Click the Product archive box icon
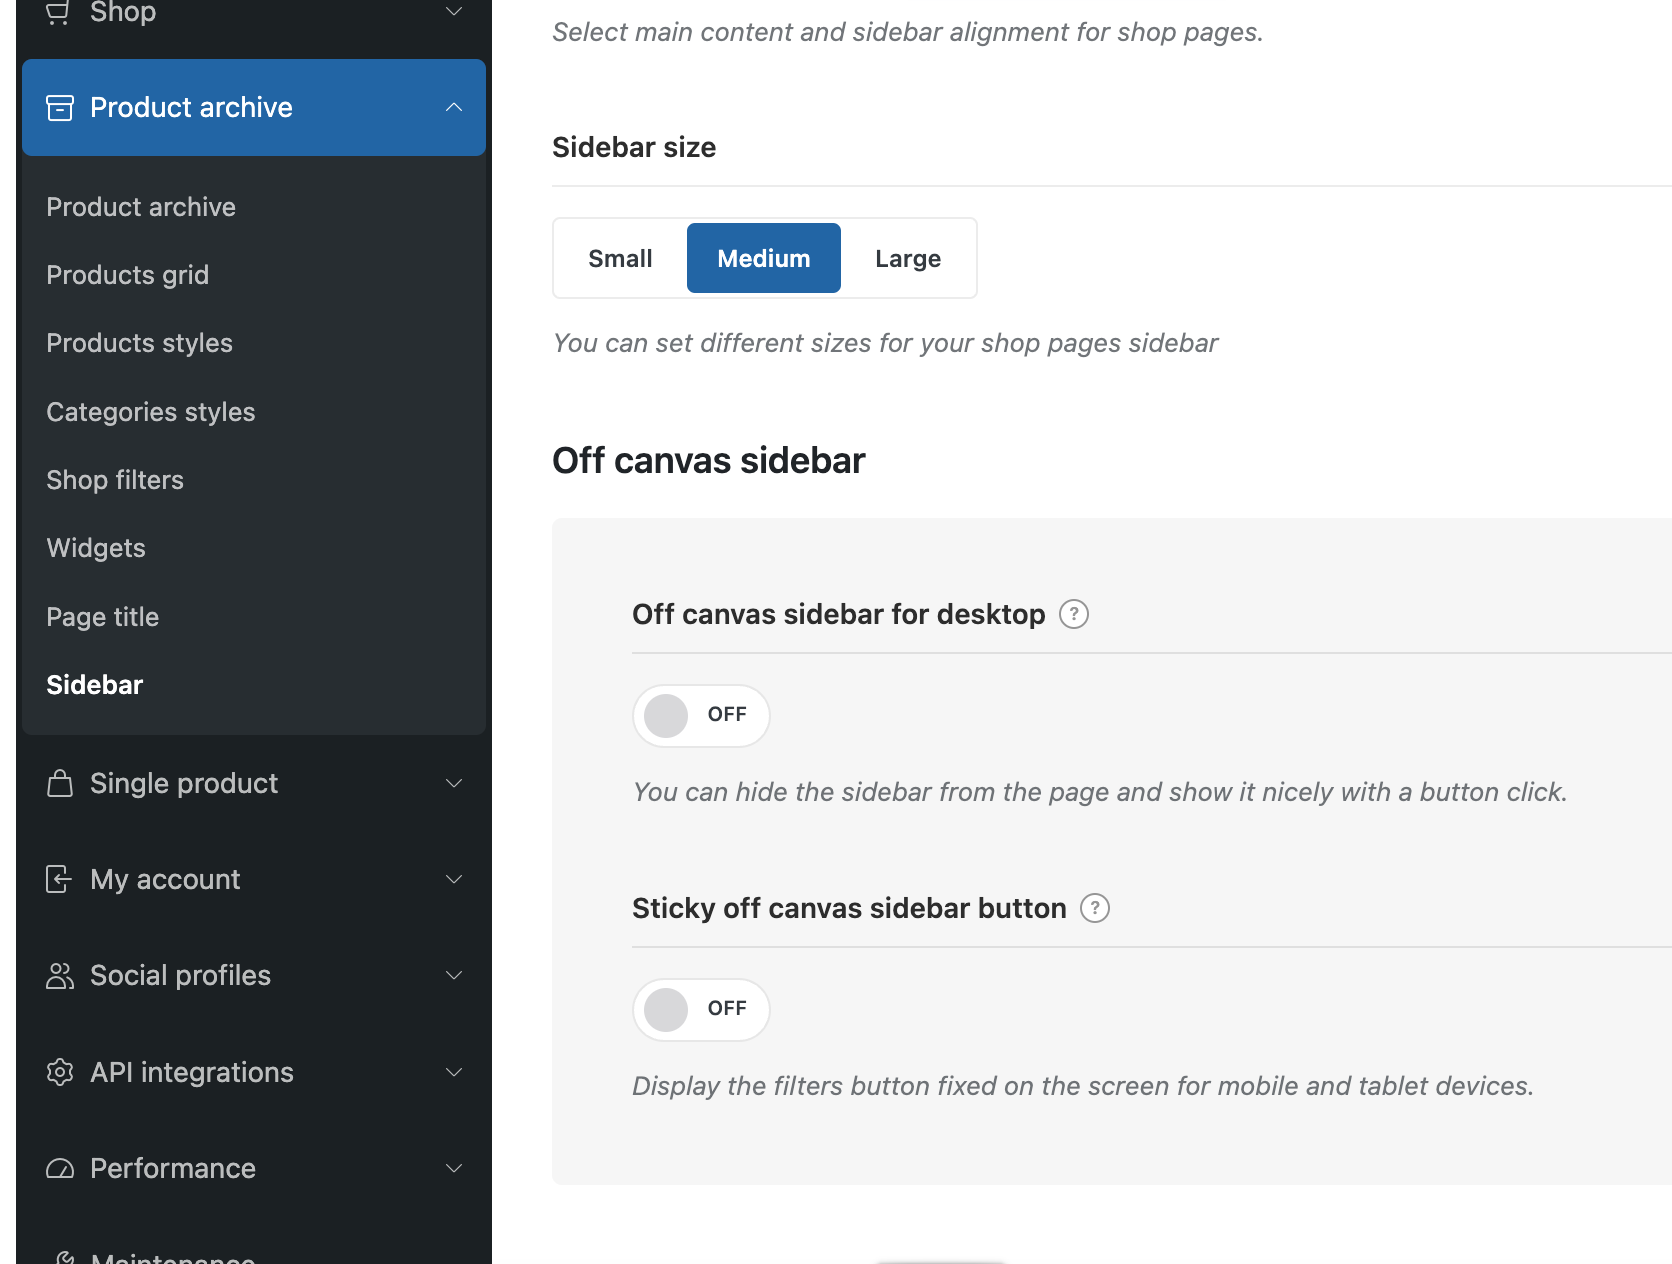This screenshot has height=1264, width=1672. point(60,107)
